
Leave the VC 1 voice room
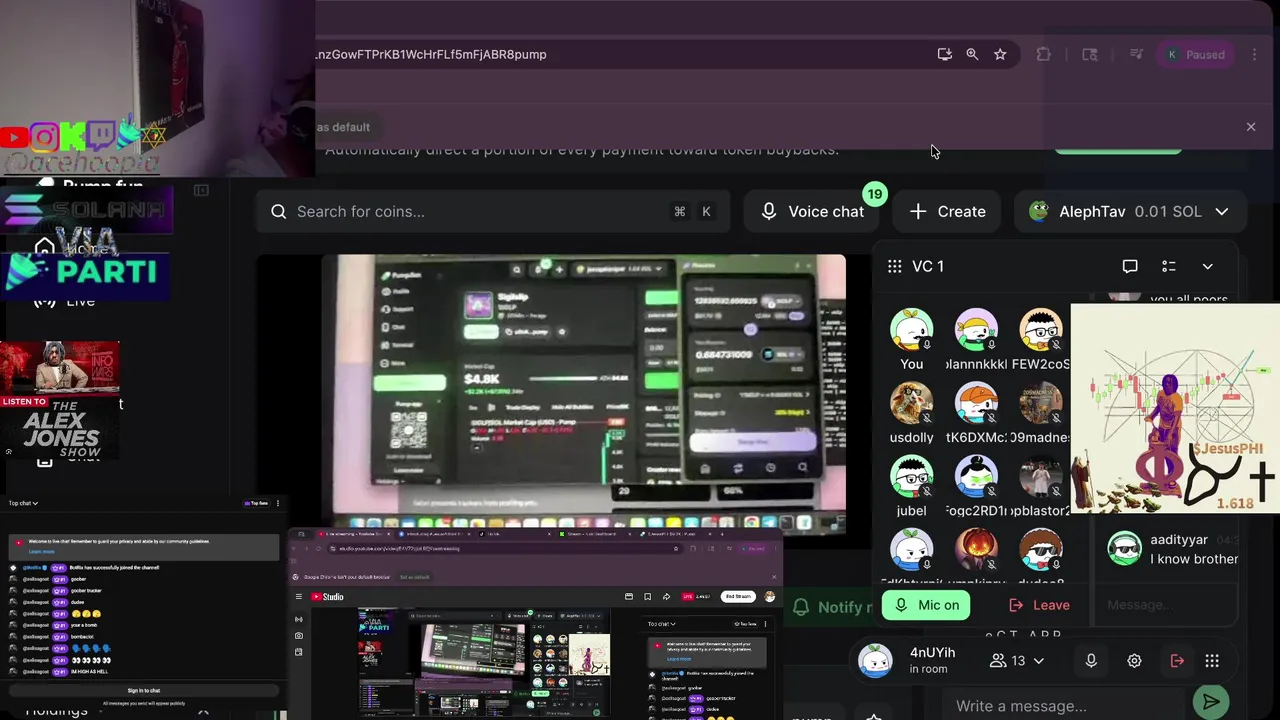1039,605
